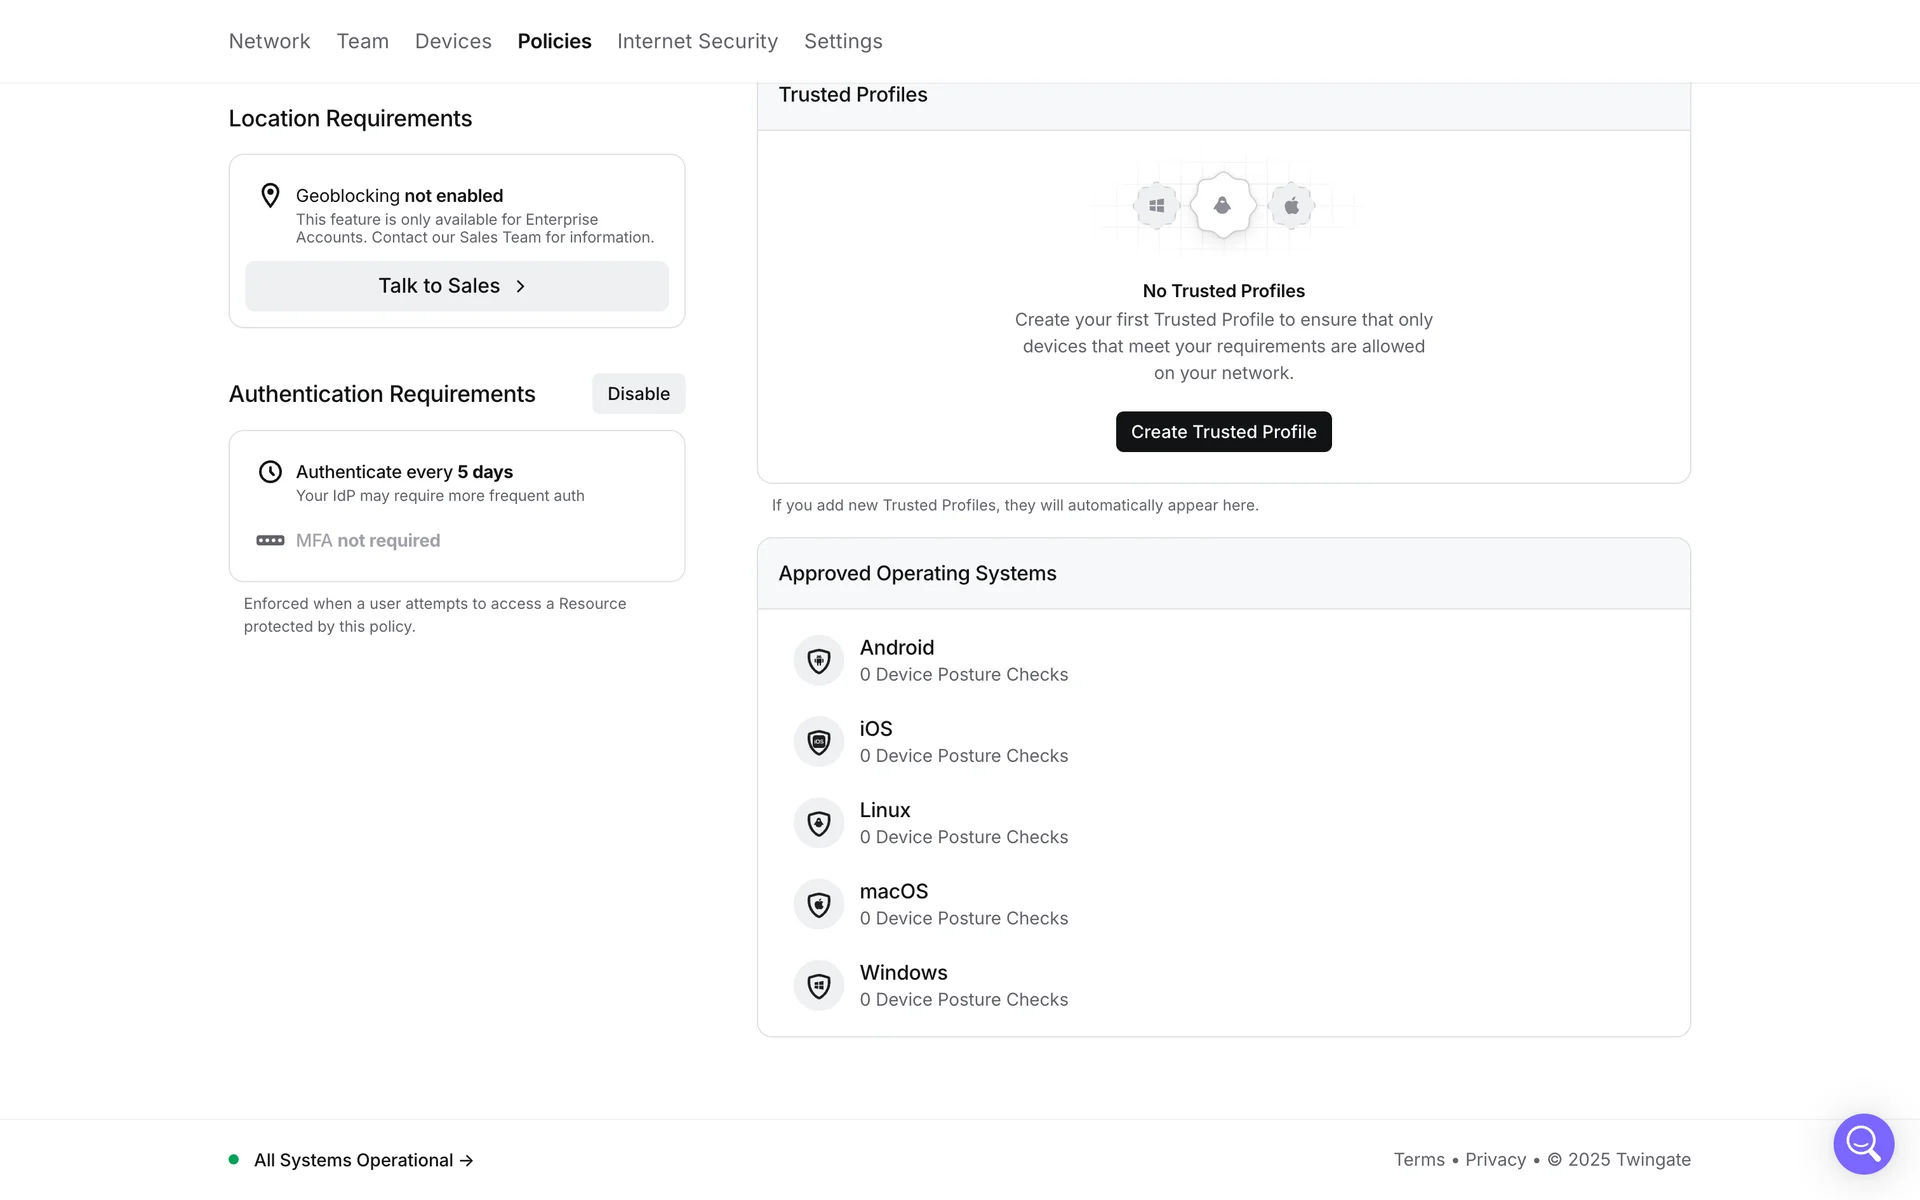Viewport: 1920px width, 1200px height.
Task: Click the clock icon beside Authenticate
Action: 270,472
